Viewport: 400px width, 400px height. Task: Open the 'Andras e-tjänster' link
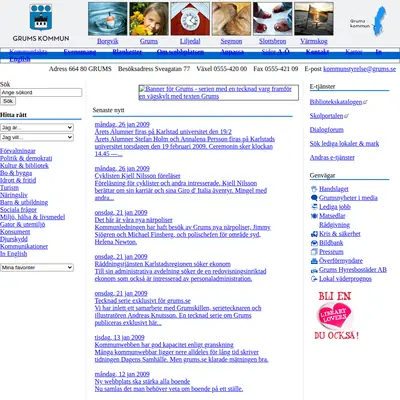332,158
